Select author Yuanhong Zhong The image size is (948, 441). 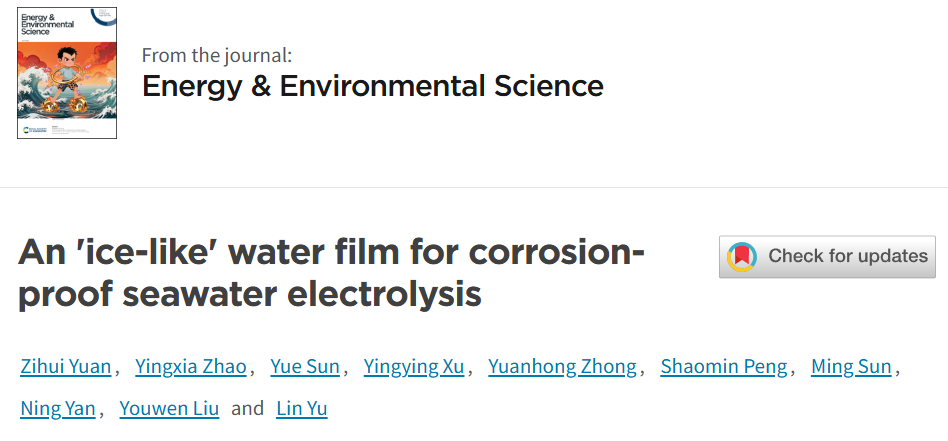562,366
